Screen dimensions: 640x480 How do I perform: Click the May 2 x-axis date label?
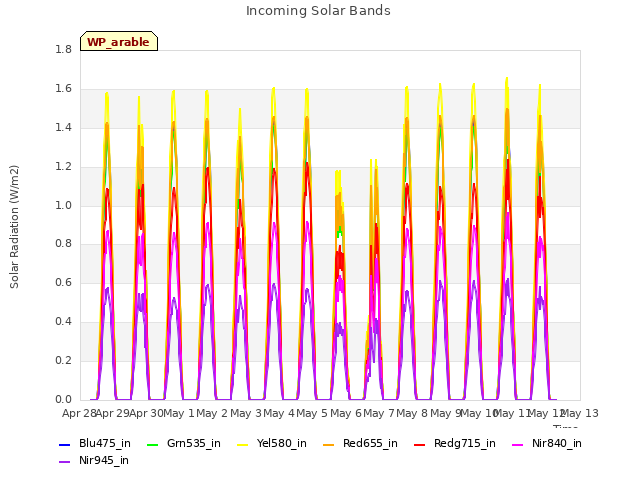click(x=212, y=414)
